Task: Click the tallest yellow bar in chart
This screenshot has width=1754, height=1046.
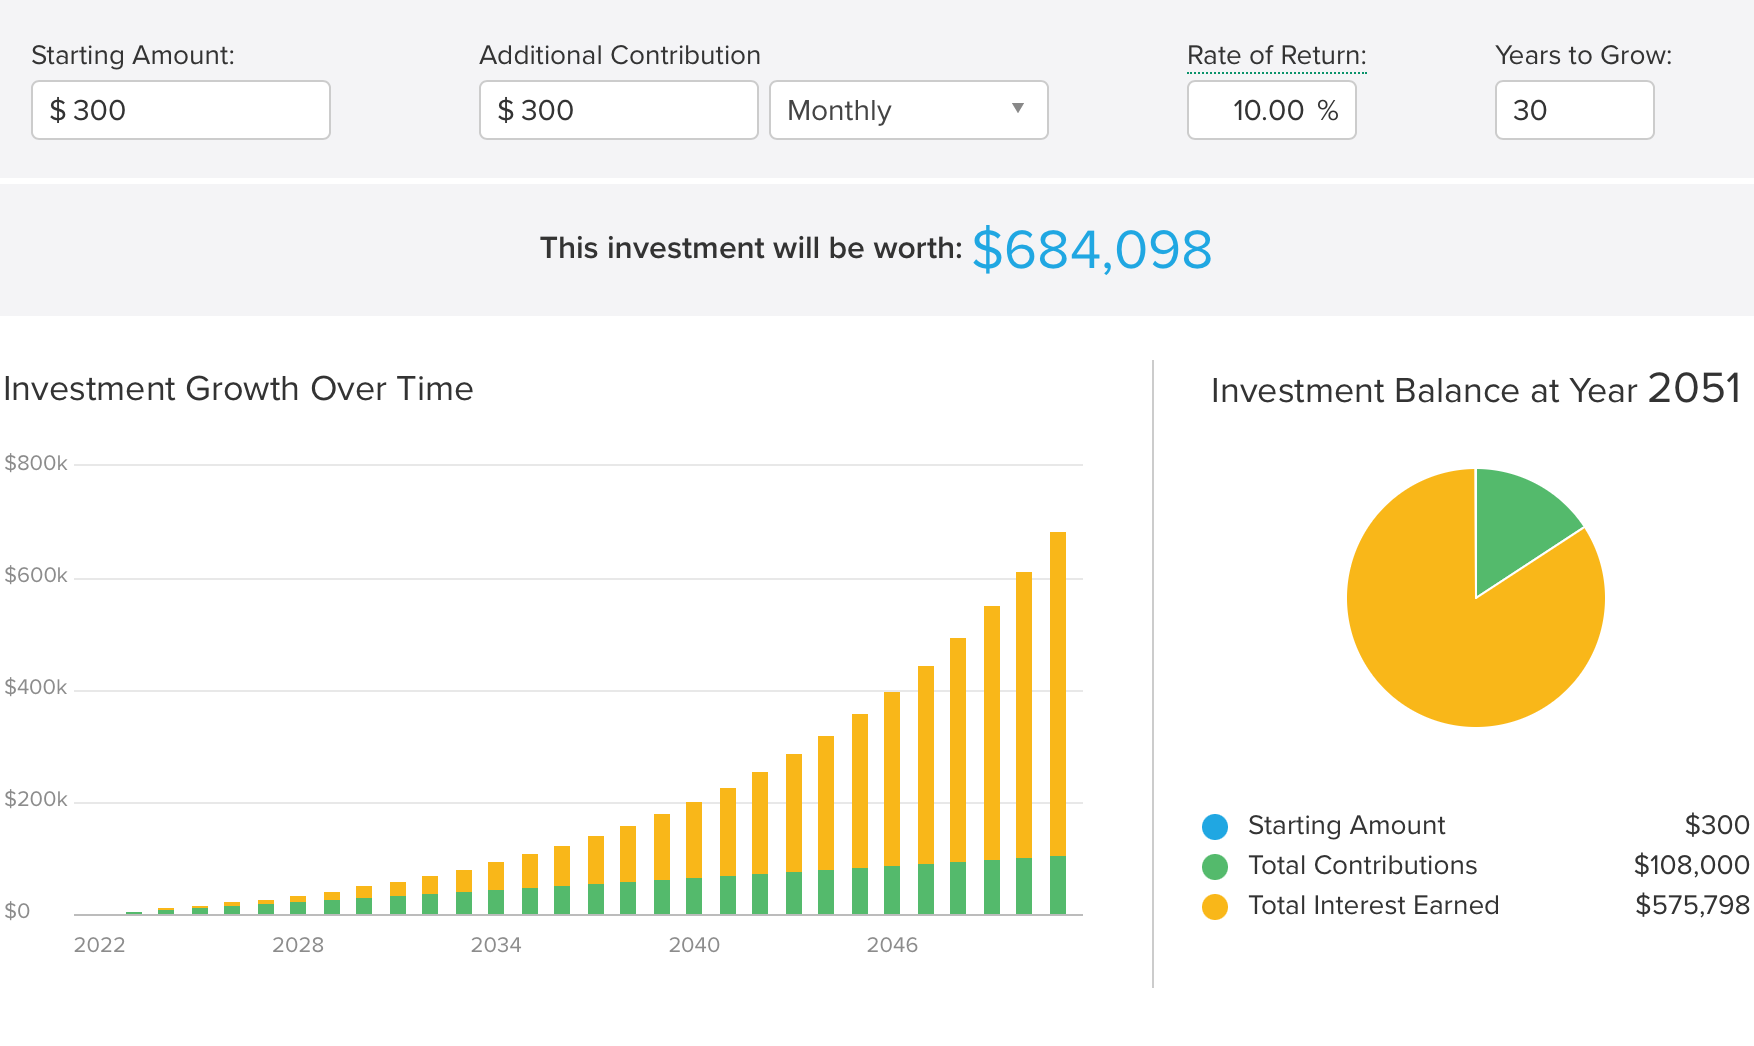Action: point(1058,690)
